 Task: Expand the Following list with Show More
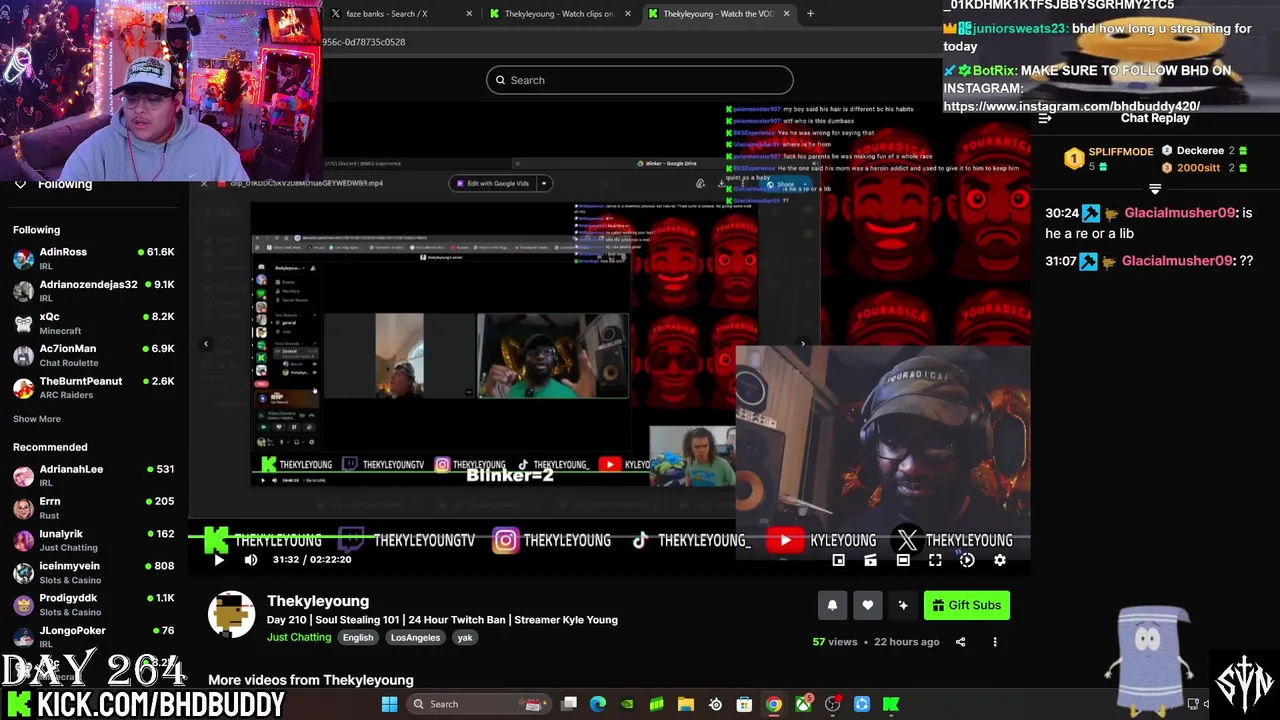[x=37, y=419]
